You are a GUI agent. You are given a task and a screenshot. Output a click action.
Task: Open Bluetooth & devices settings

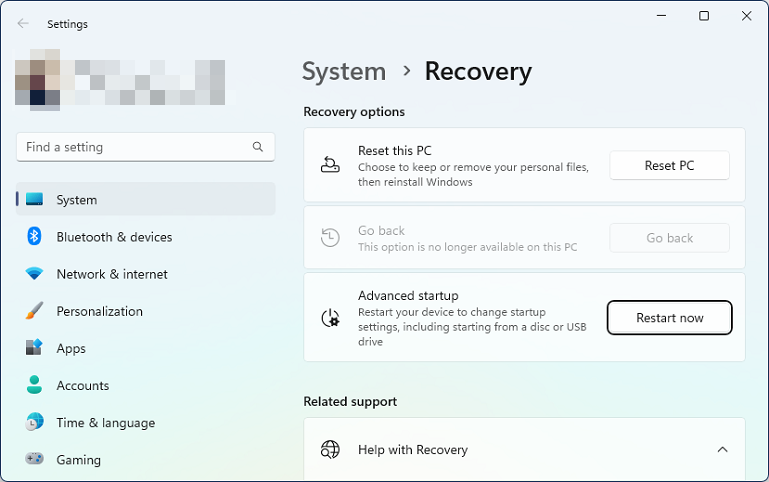click(x=146, y=236)
